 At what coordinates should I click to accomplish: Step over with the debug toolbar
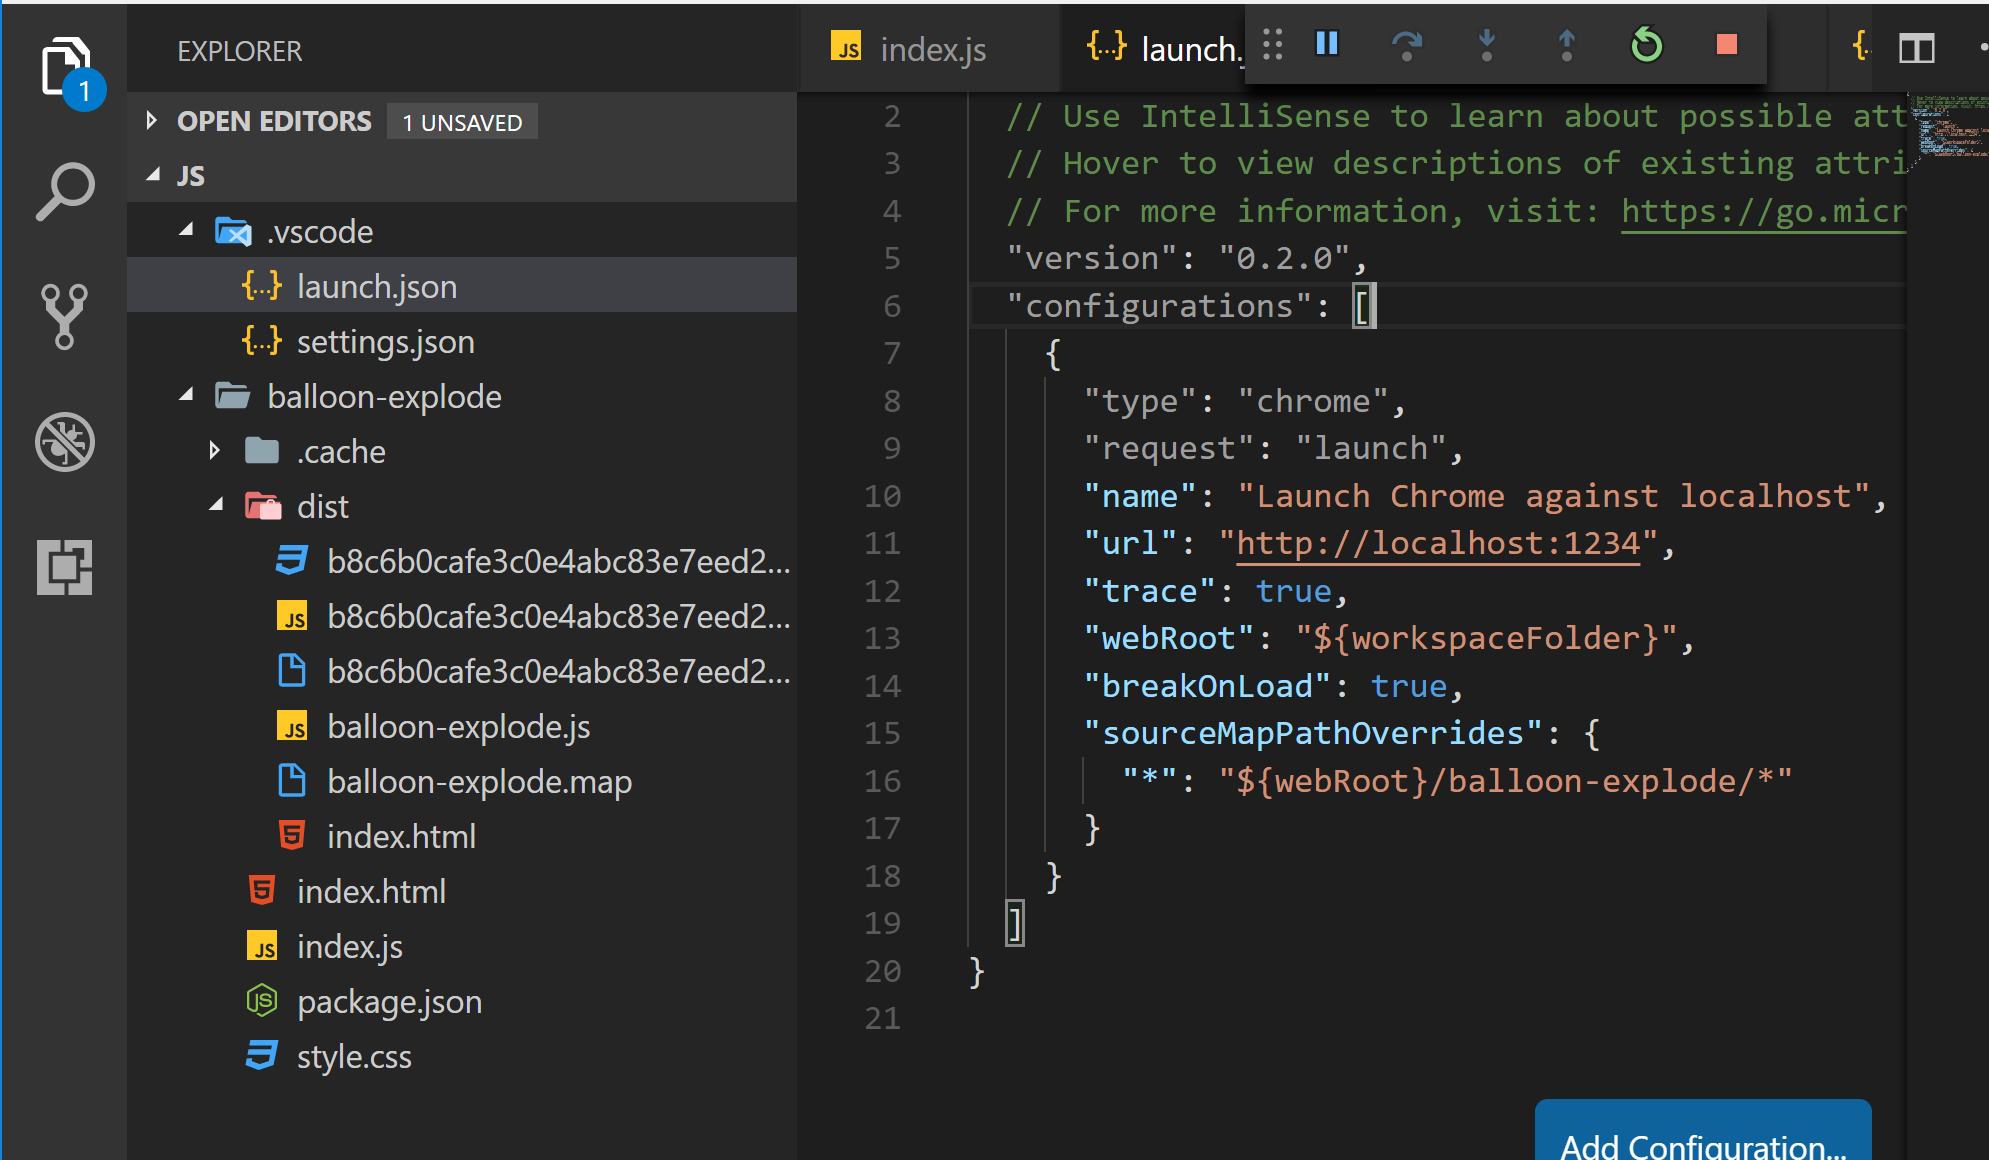[x=1408, y=44]
